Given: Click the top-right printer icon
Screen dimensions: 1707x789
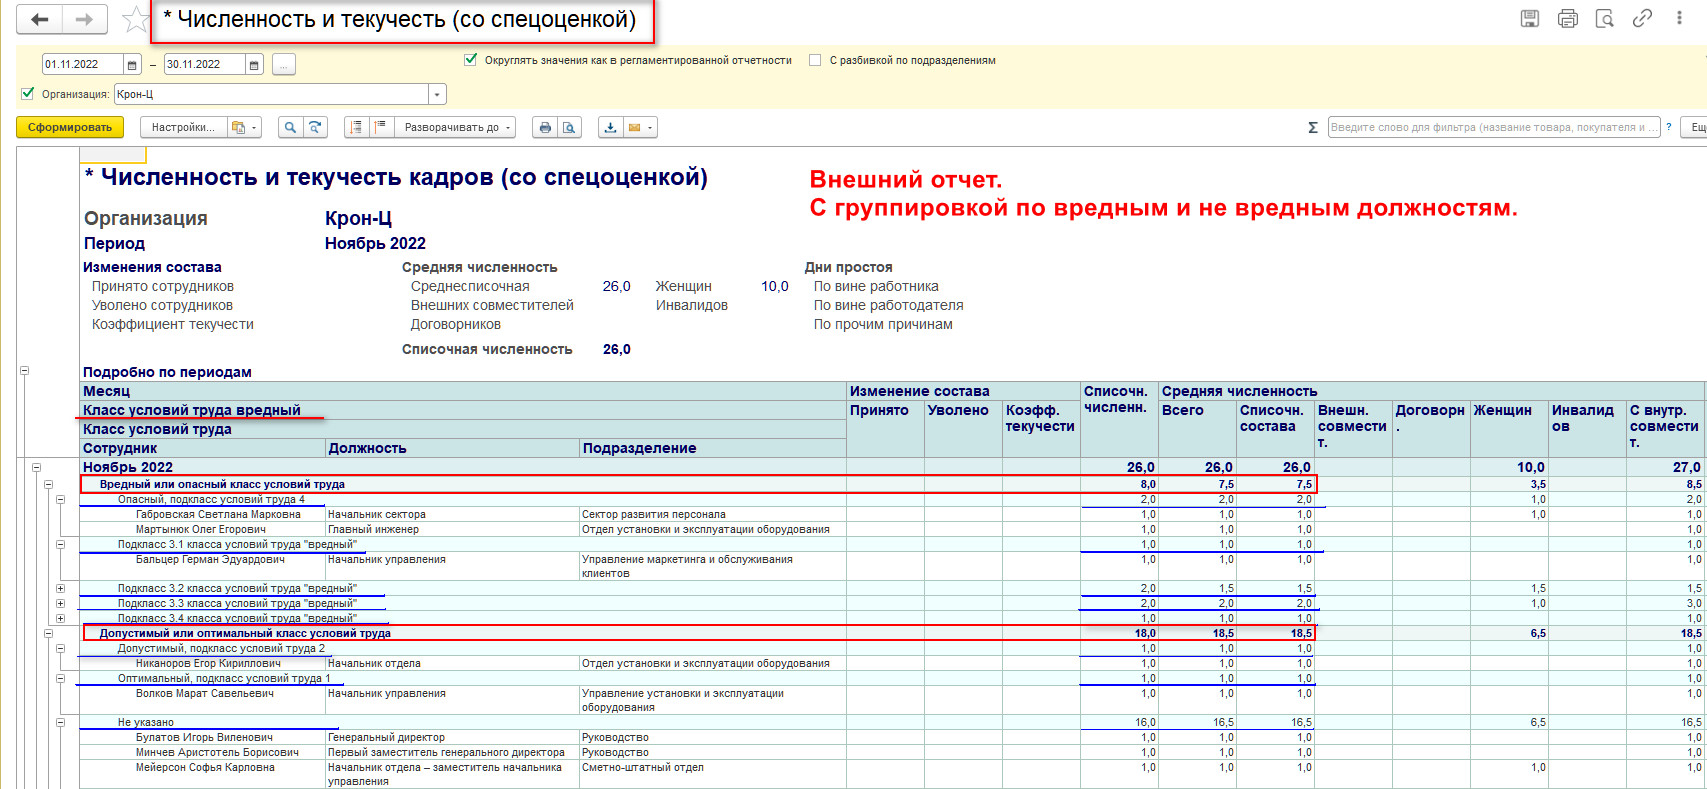Looking at the screenshot, I should tap(1568, 18).
